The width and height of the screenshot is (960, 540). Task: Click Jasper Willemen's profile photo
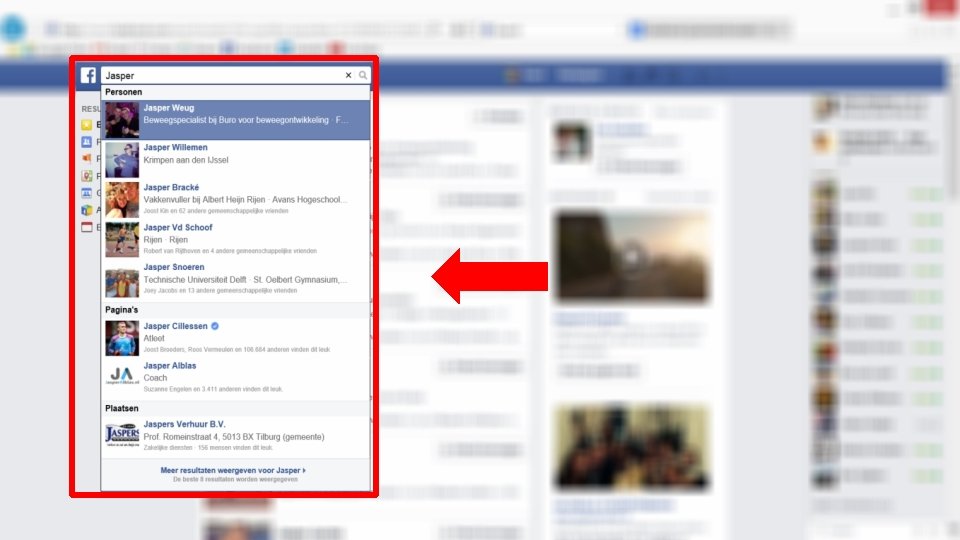[x=122, y=160]
